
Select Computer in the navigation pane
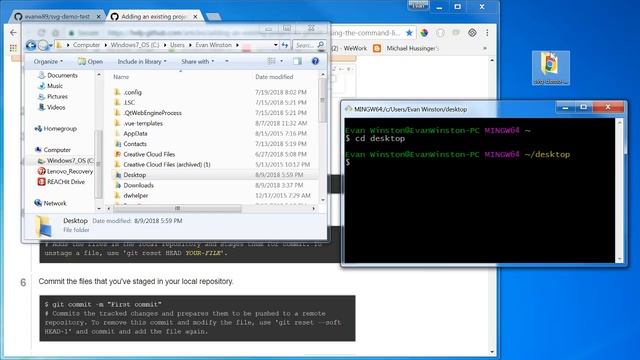click(53, 150)
